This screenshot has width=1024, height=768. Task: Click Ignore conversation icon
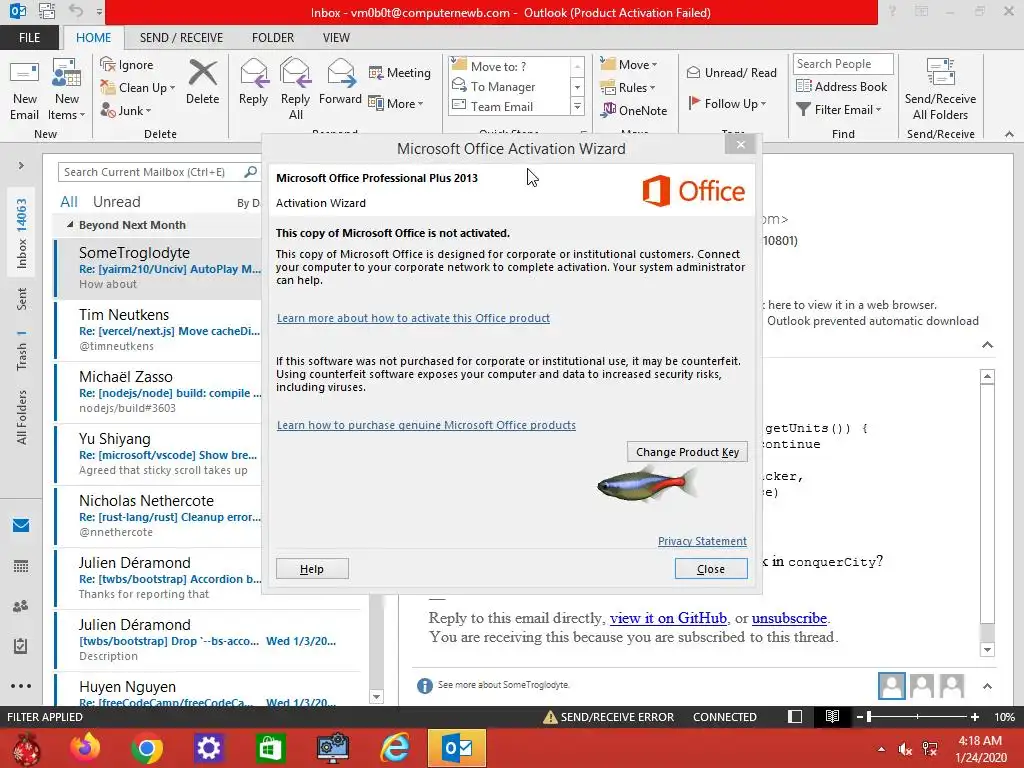coord(108,64)
